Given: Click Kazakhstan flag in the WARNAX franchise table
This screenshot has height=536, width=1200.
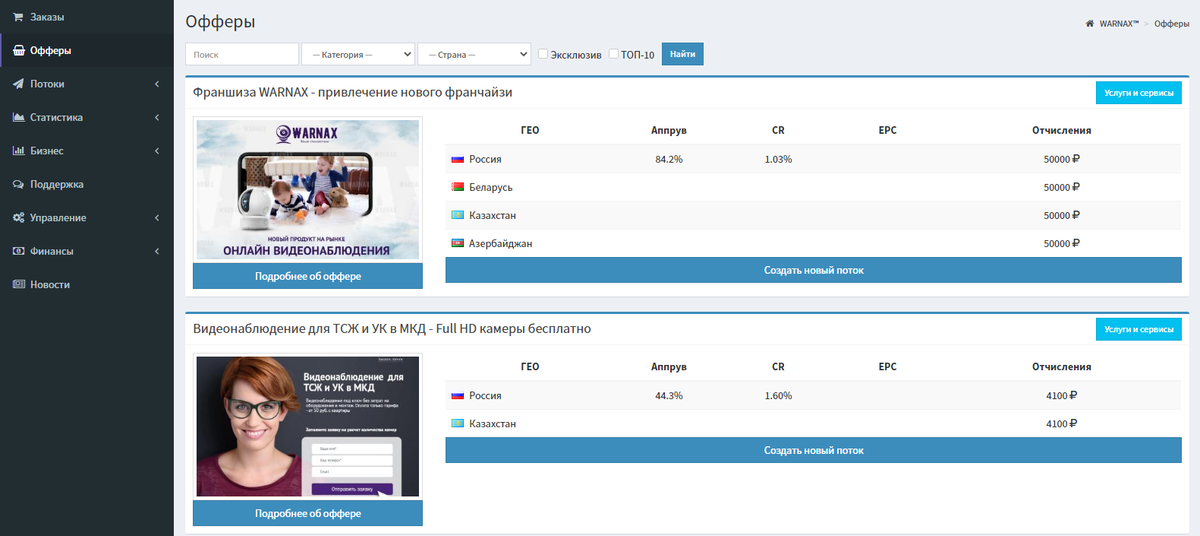Looking at the screenshot, I should pyautogui.click(x=458, y=215).
